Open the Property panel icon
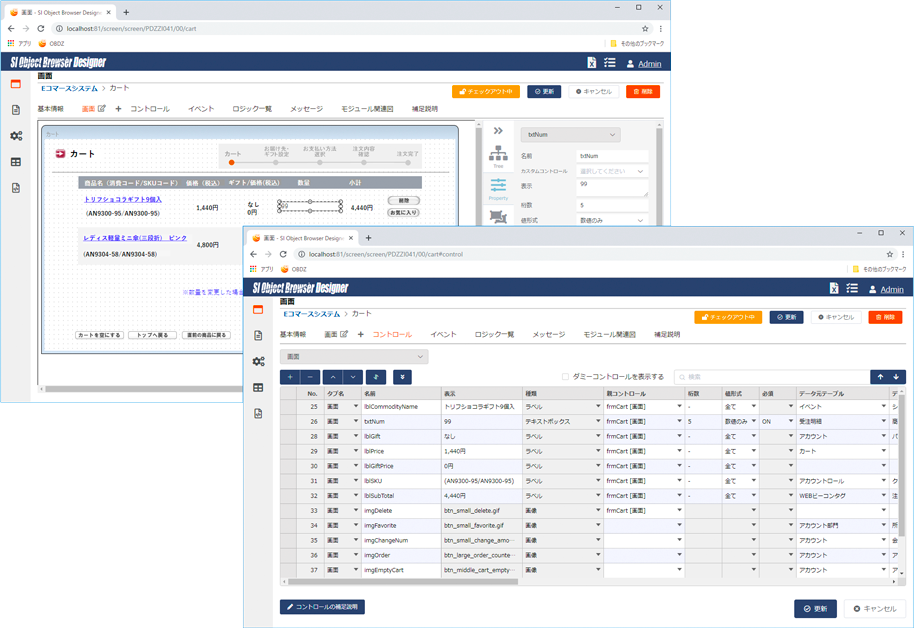Screen dimensions: 914x628 point(498,188)
